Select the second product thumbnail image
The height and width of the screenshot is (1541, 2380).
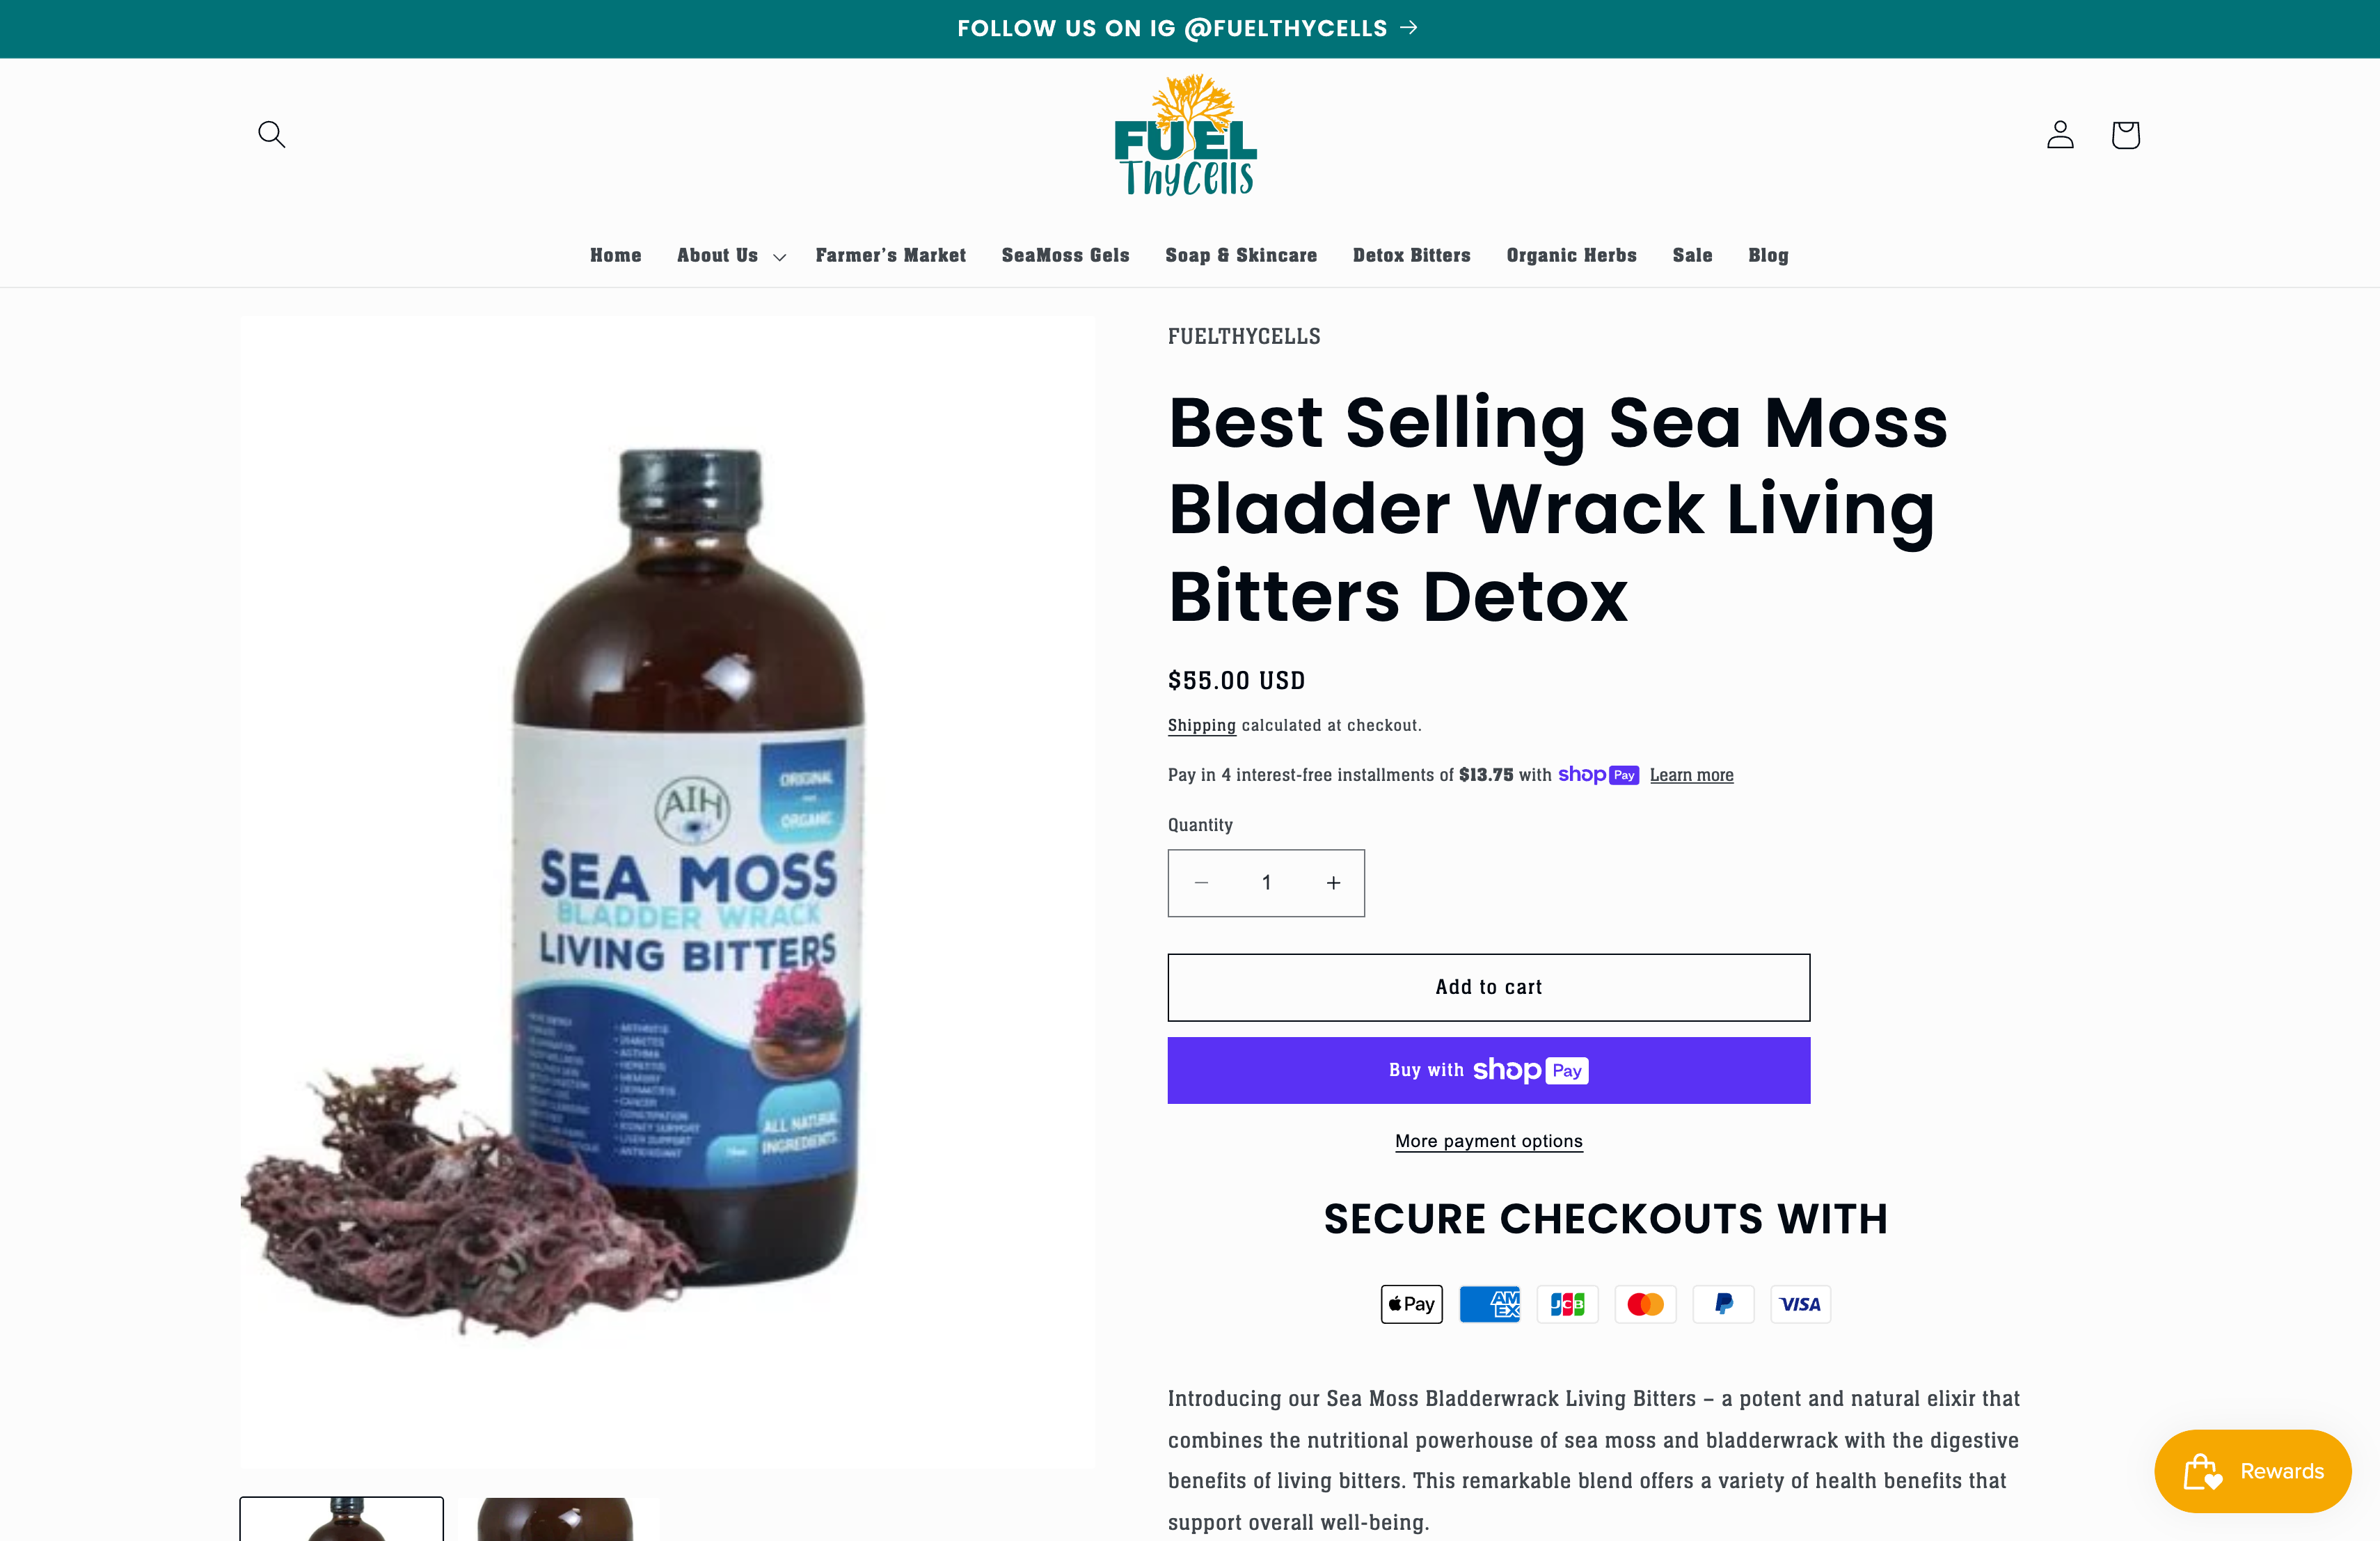[x=555, y=1518]
